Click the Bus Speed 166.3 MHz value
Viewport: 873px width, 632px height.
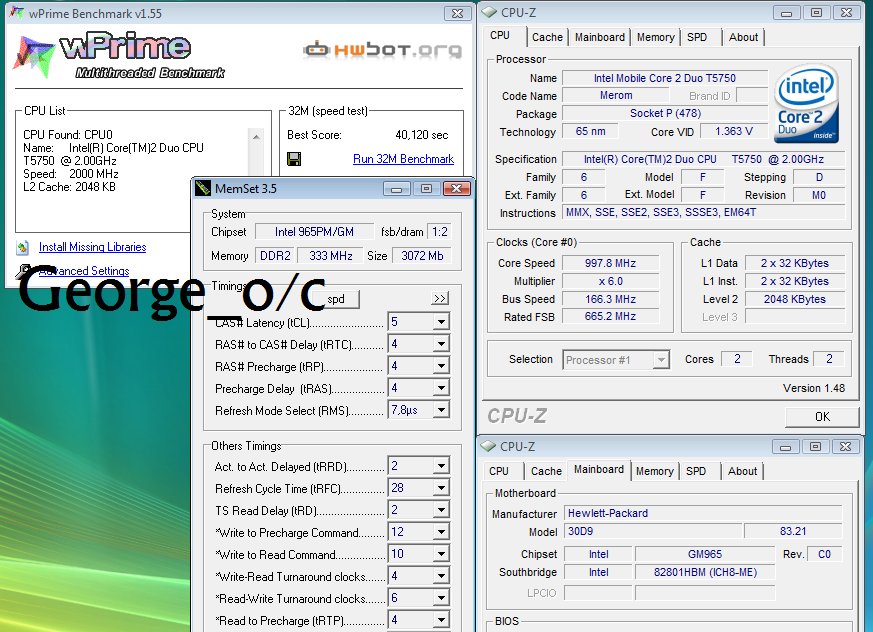tap(610, 299)
